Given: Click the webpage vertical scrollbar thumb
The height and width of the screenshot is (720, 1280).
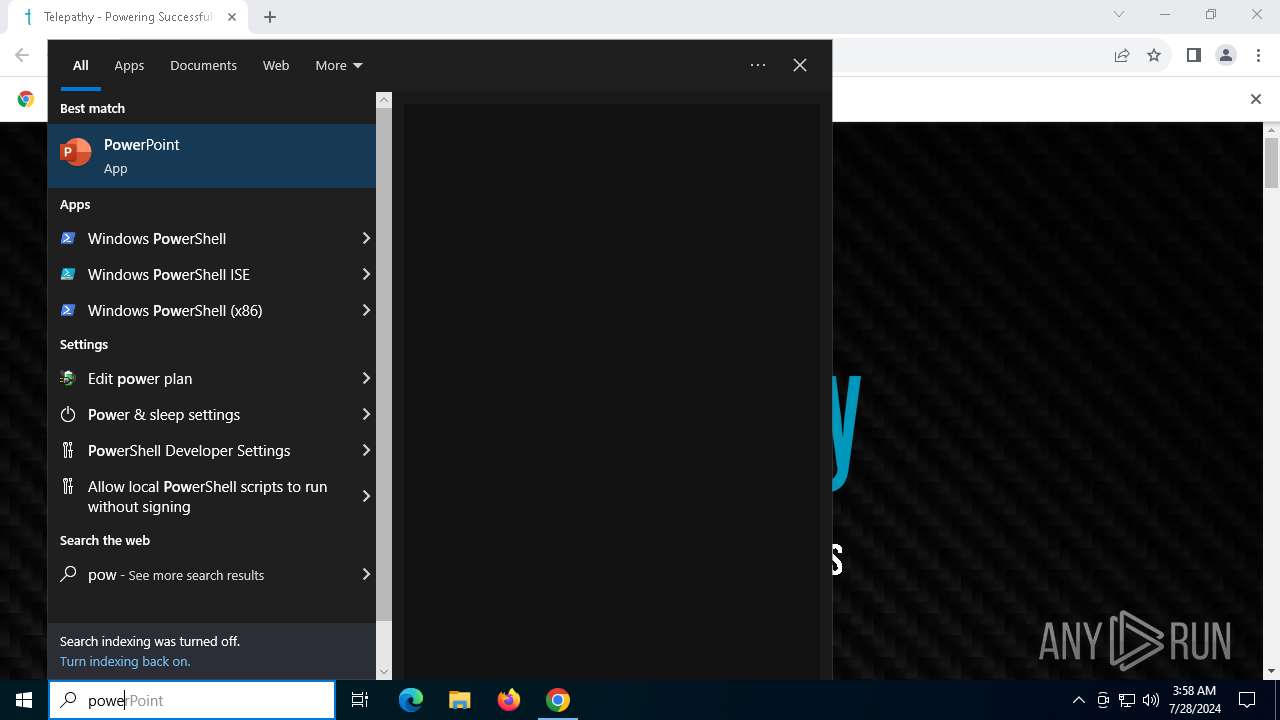Looking at the screenshot, I should pos(1272,163).
